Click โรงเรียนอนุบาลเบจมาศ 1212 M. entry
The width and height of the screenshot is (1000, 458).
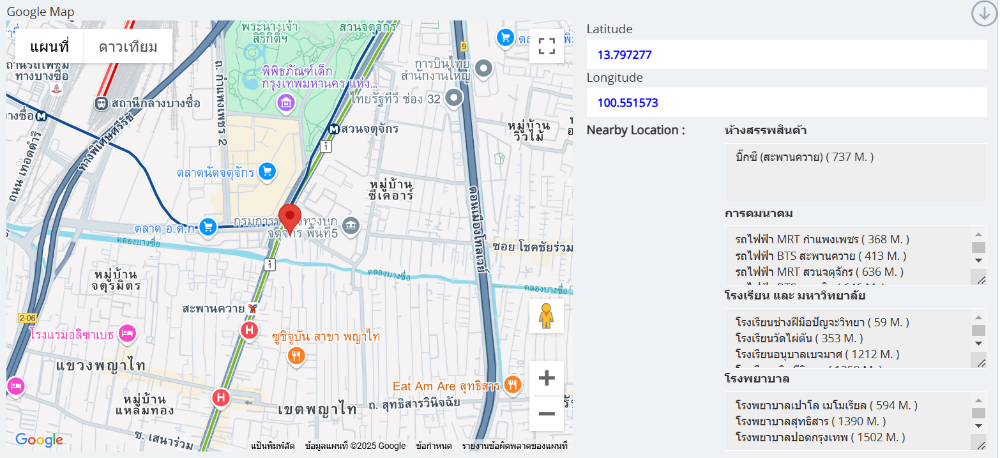coord(817,354)
